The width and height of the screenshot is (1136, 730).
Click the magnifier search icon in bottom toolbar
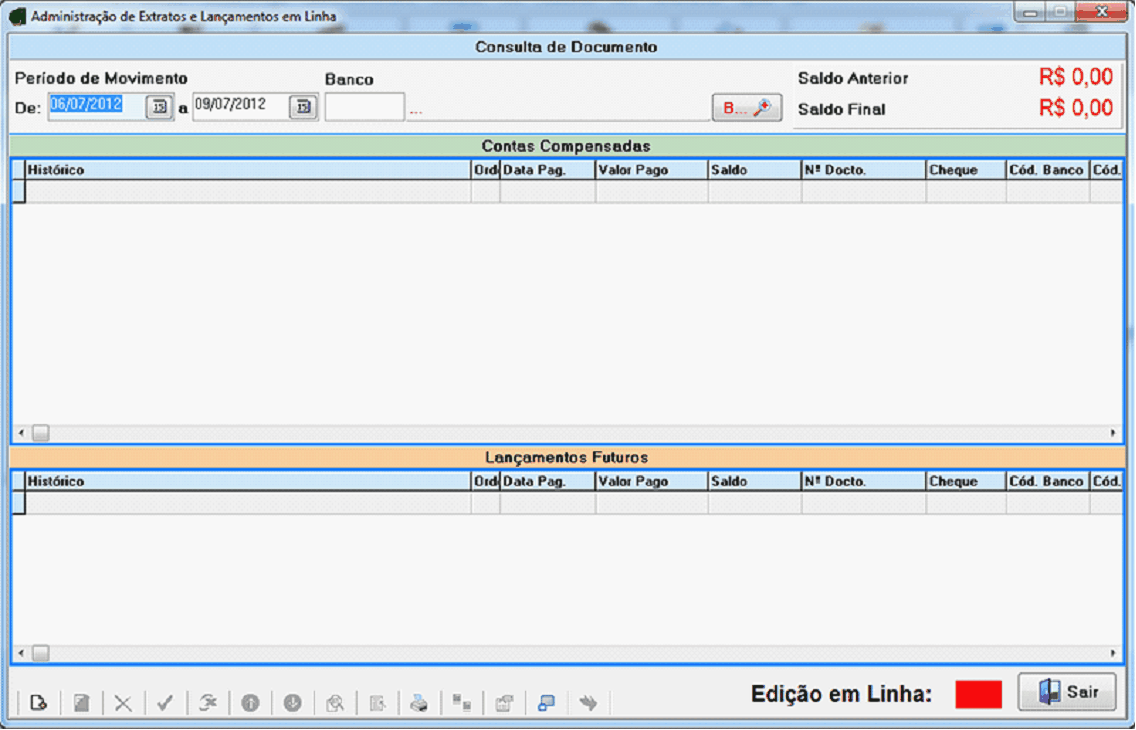tap(335, 703)
